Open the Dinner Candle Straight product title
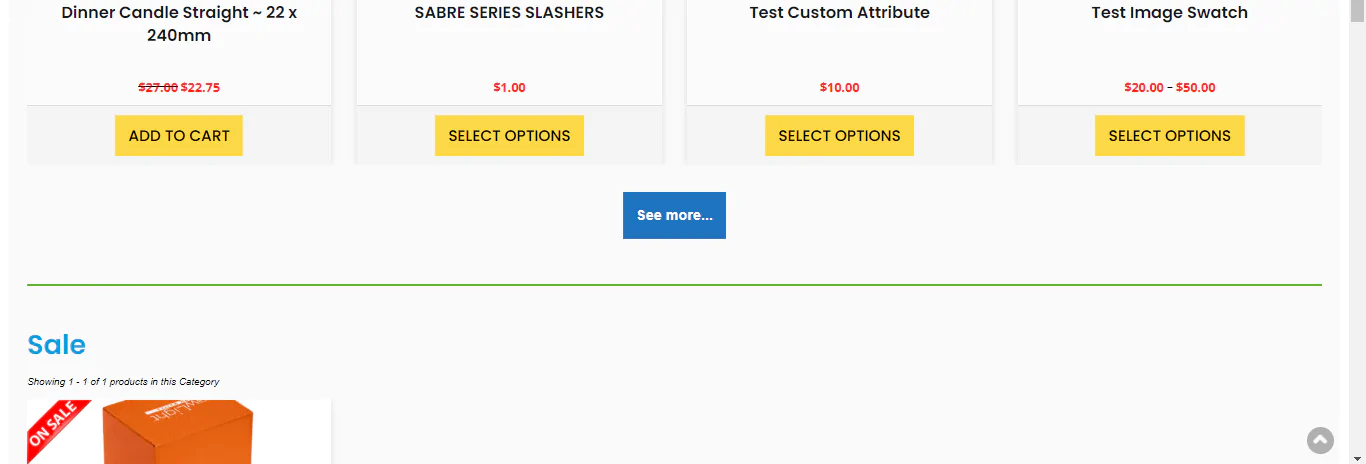 coord(179,24)
